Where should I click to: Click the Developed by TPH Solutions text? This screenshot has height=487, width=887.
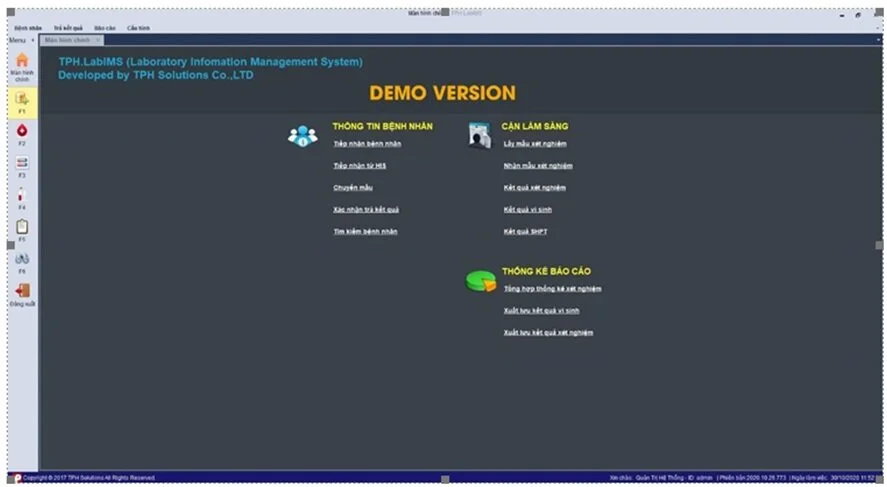pos(156,75)
